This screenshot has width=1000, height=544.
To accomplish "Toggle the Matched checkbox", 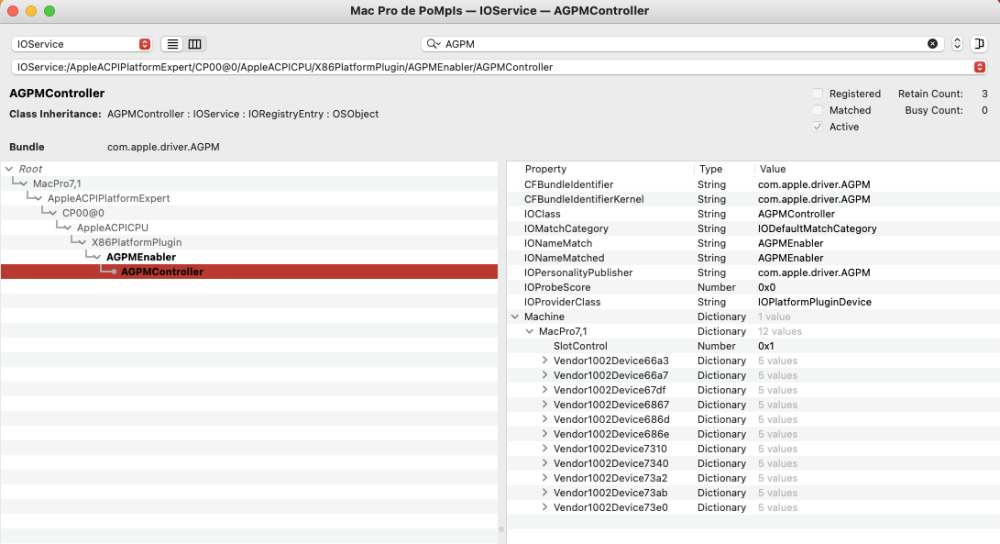I will (818, 110).
